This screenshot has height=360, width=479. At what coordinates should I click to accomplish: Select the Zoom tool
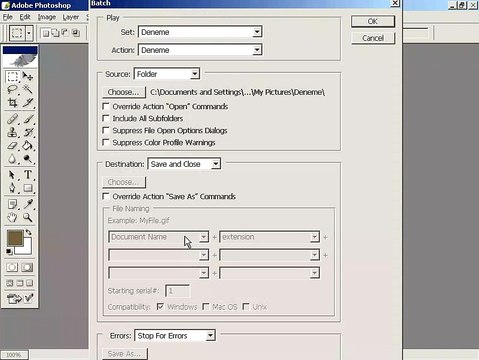tap(28, 217)
